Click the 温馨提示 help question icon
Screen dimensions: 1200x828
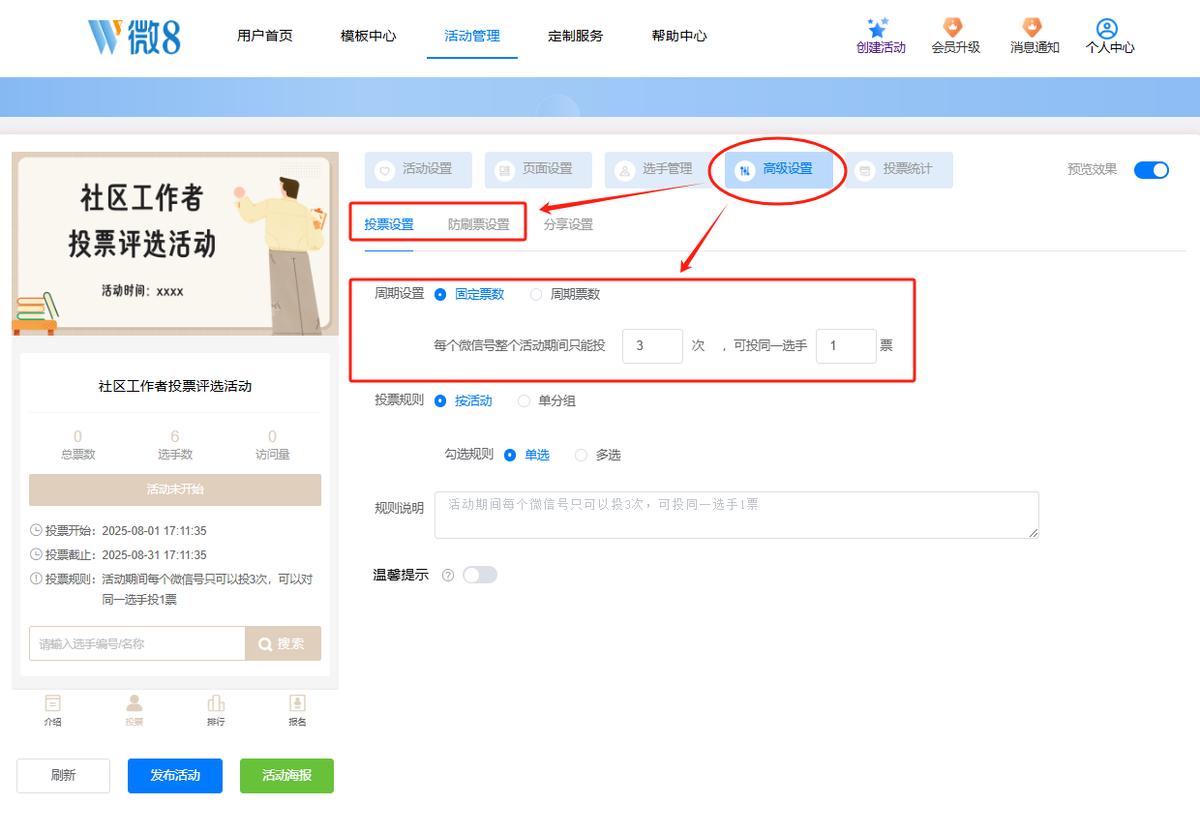[448, 575]
